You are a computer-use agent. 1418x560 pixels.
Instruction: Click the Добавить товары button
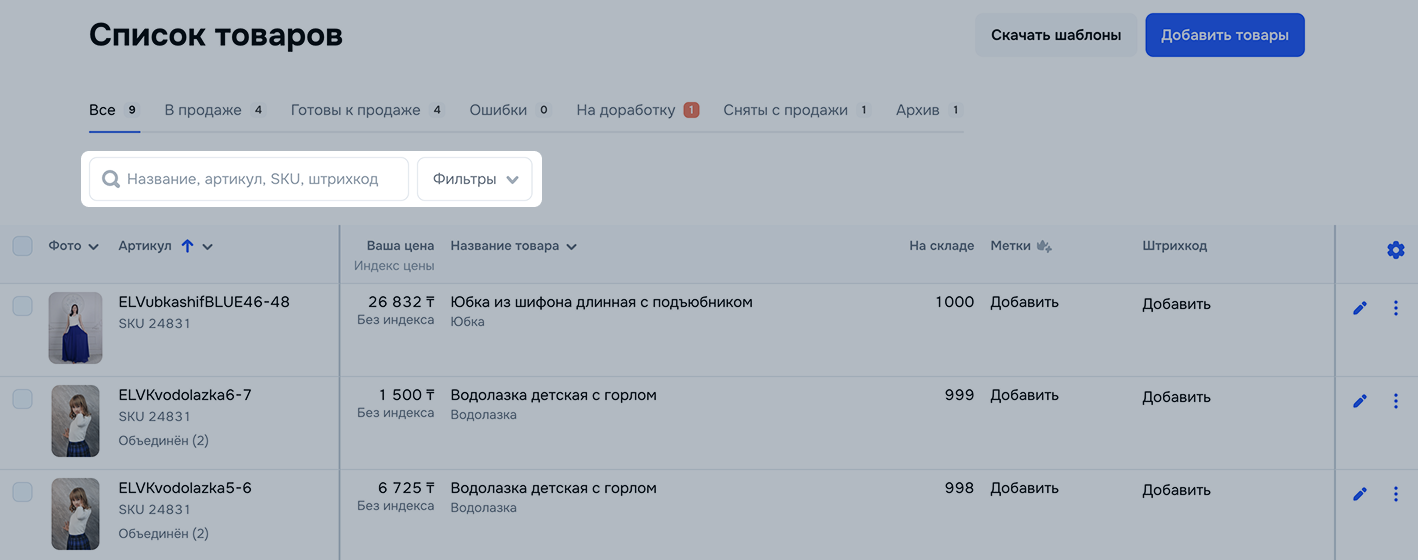click(x=1225, y=35)
